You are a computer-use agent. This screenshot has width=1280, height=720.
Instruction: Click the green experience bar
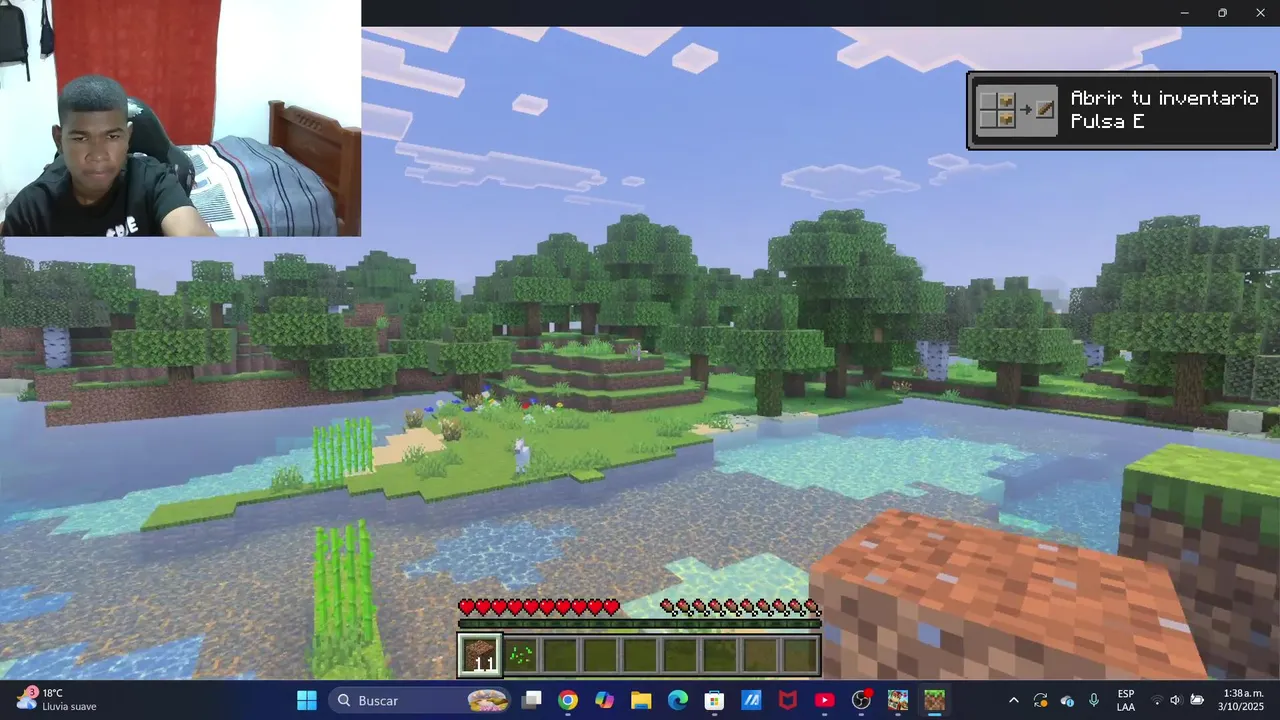click(639, 624)
